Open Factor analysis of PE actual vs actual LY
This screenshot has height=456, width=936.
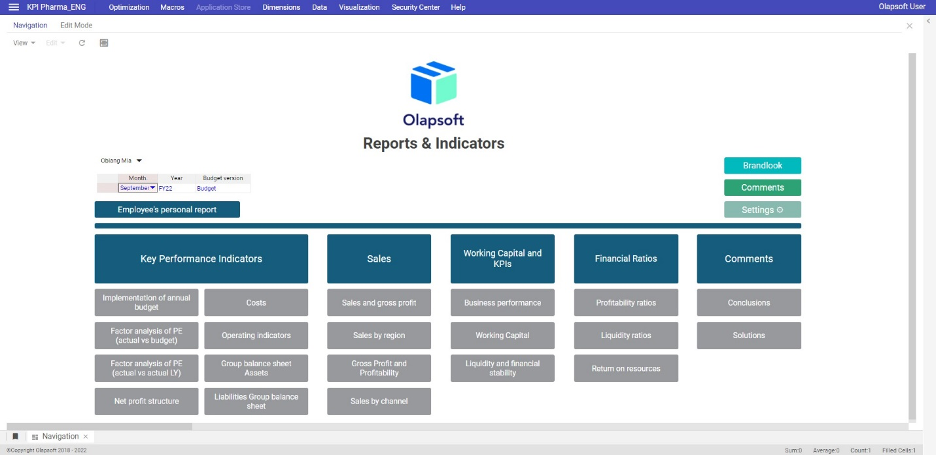[146, 368]
